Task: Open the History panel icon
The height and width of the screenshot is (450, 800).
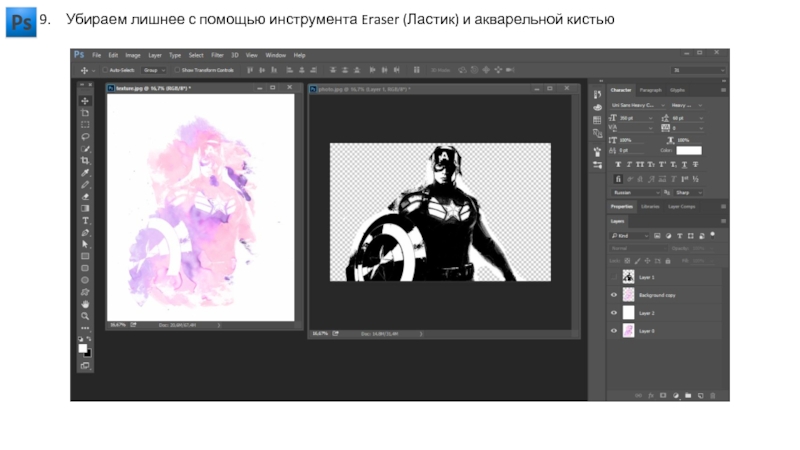Action: pyautogui.click(x=597, y=94)
